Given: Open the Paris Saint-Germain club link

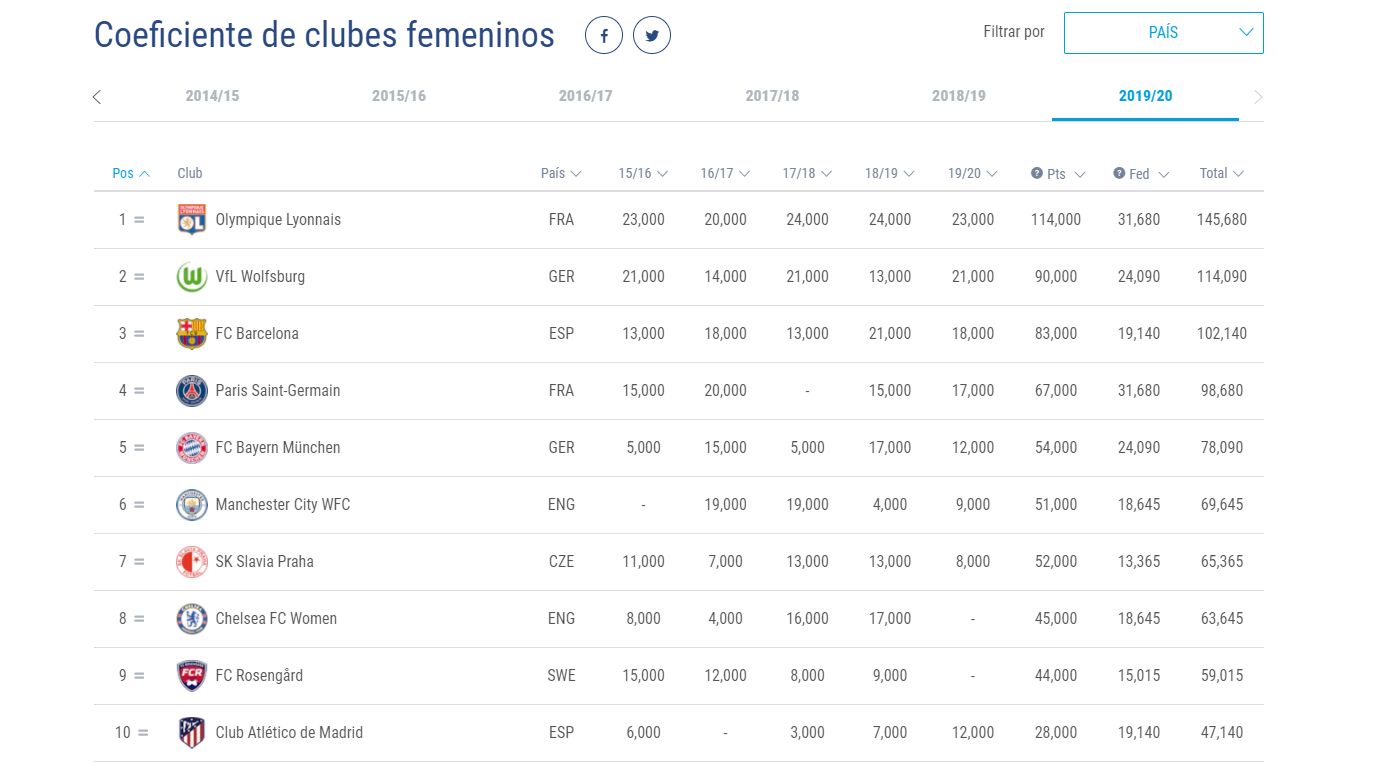Looking at the screenshot, I should [x=278, y=390].
